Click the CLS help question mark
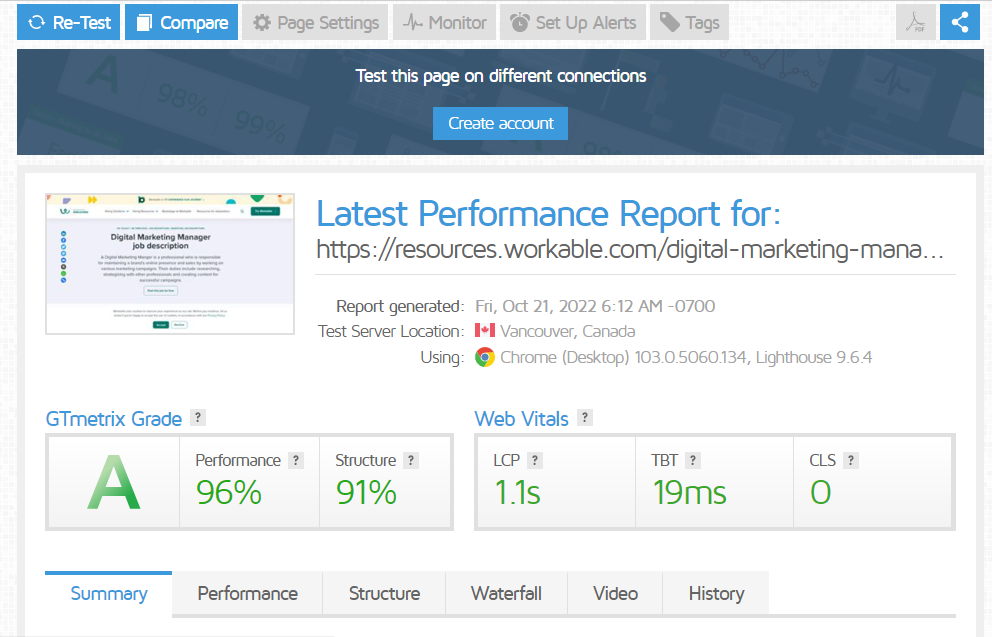Screen dimensions: 992x637 pos(850,460)
